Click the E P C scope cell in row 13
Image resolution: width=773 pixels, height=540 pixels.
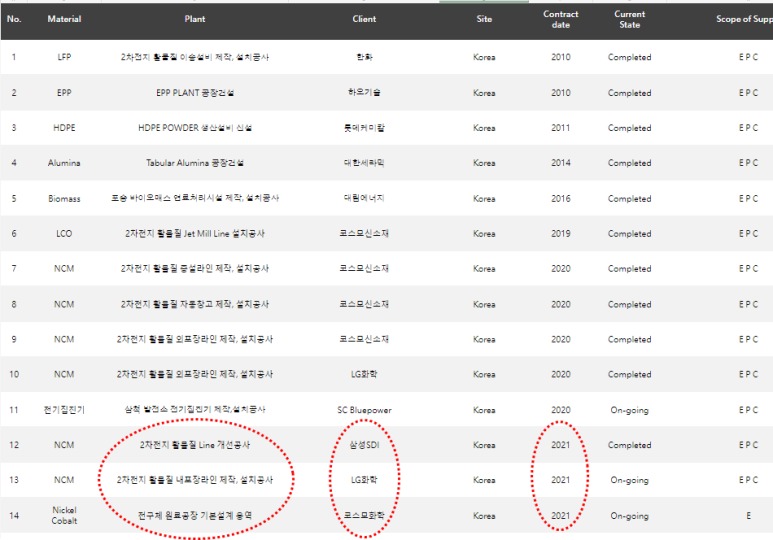(x=748, y=480)
